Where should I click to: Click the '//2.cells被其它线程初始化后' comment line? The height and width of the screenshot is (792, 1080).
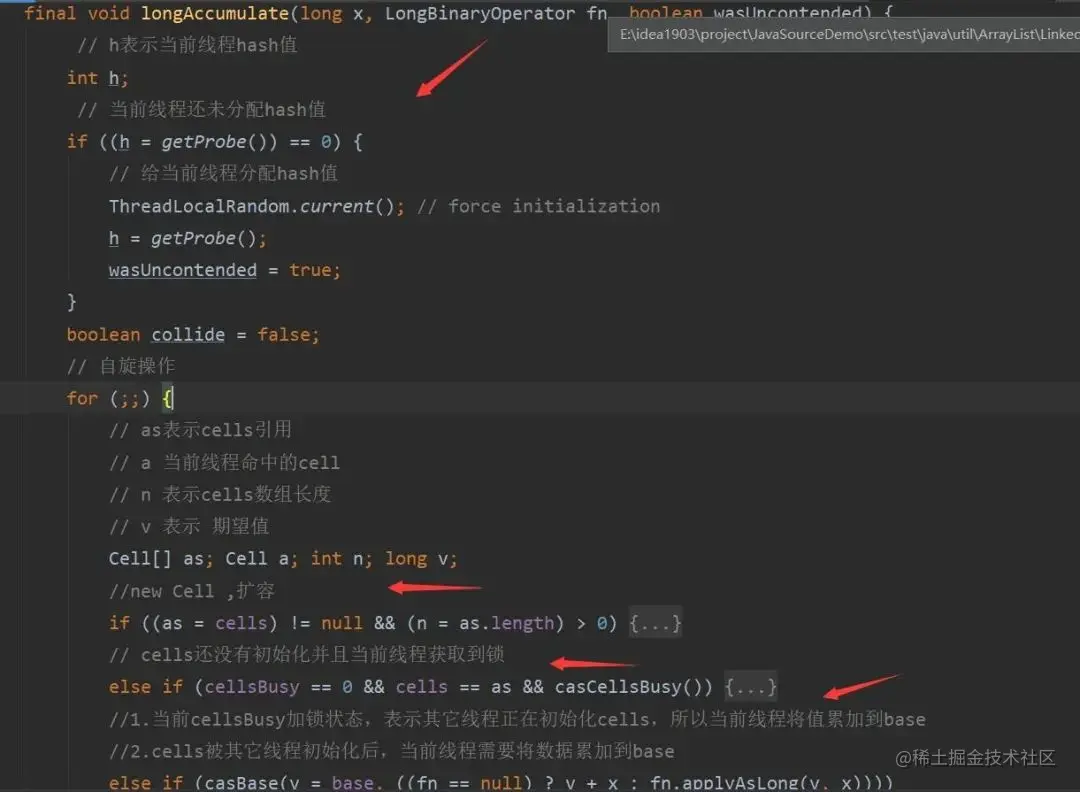pyautogui.click(x=391, y=751)
